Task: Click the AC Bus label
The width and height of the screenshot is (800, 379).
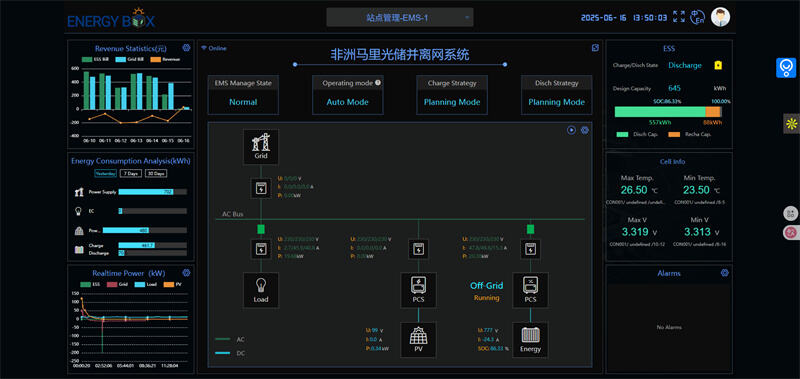Action: [x=233, y=214]
